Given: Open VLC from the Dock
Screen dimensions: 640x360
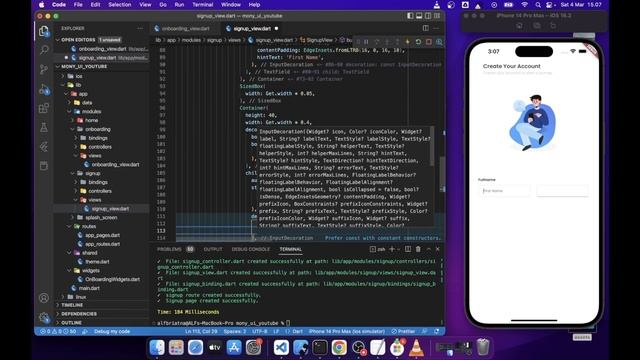Looking at the screenshot, I should [x=416, y=347].
